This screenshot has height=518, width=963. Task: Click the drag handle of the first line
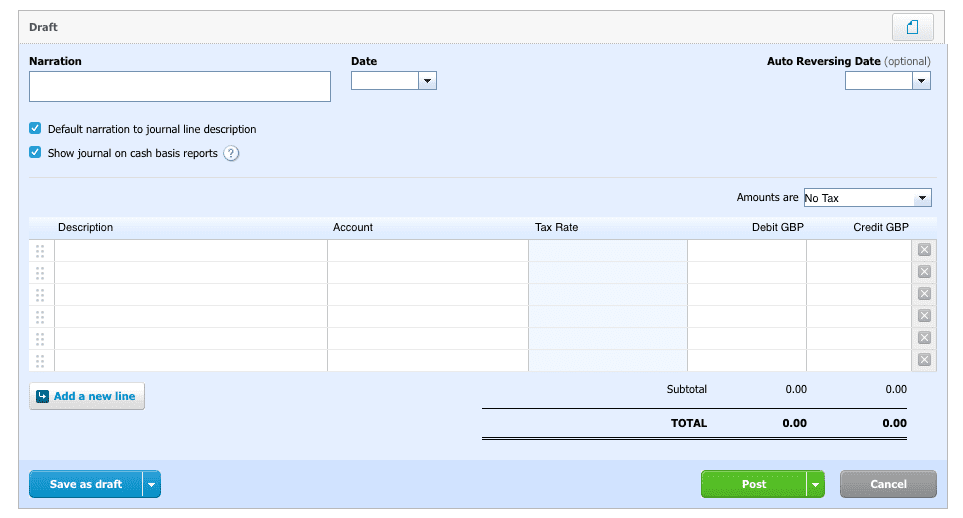pyautogui.click(x=40, y=251)
